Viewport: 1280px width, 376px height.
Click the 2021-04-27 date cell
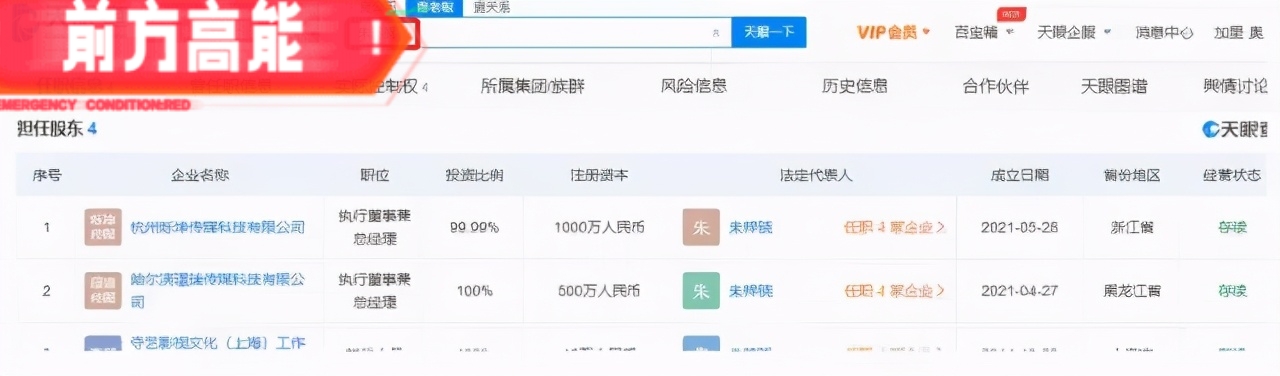pyautogui.click(x=1020, y=291)
